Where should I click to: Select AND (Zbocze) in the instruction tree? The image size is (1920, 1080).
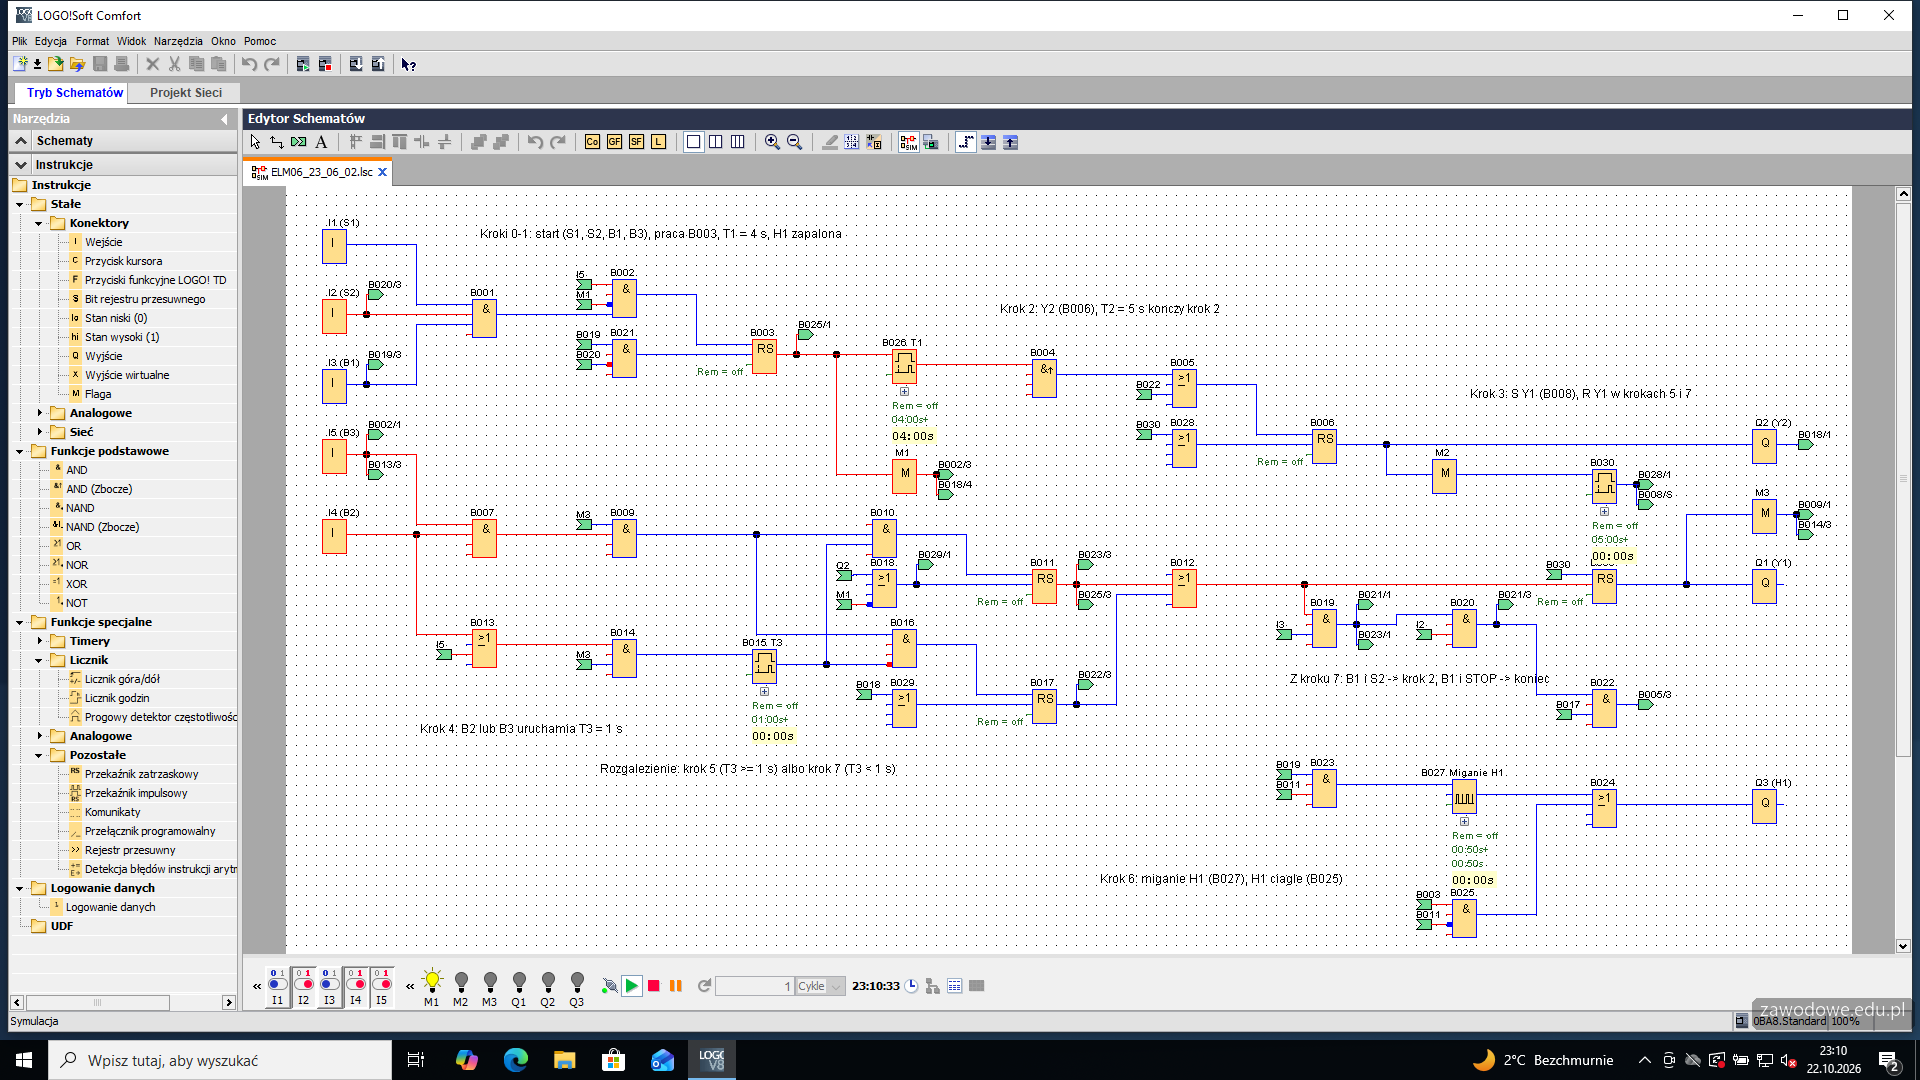(99, 489)
